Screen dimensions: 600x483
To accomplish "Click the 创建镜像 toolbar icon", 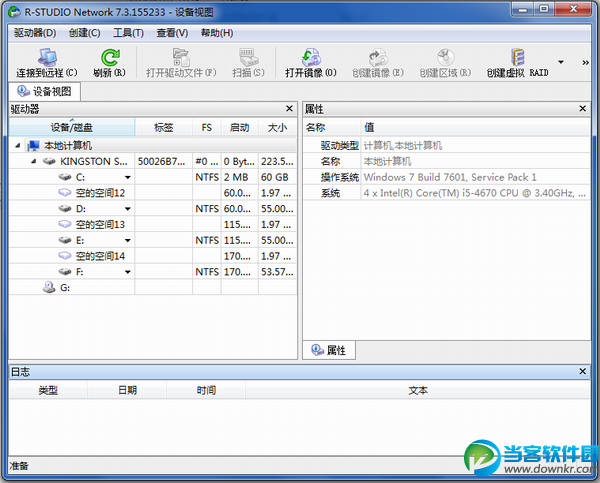I will coord(378,57).
